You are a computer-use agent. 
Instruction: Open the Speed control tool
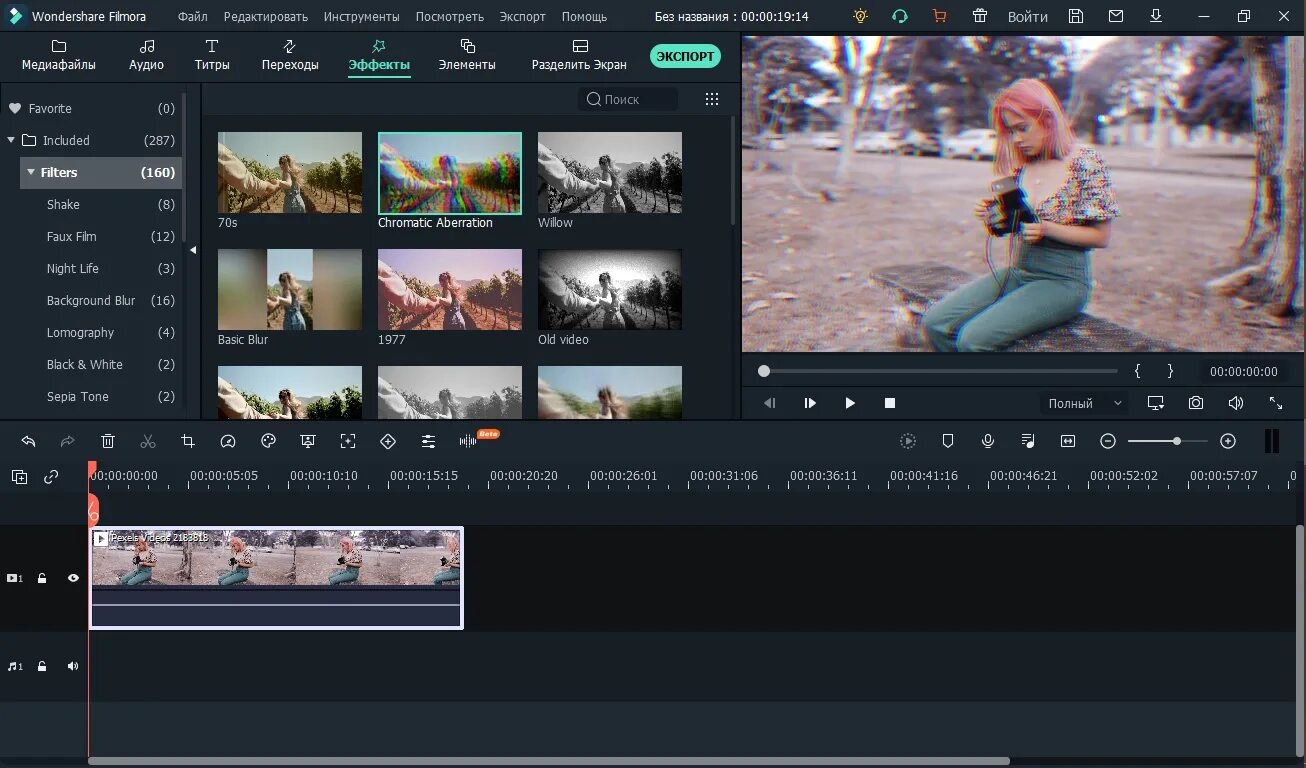228,441
